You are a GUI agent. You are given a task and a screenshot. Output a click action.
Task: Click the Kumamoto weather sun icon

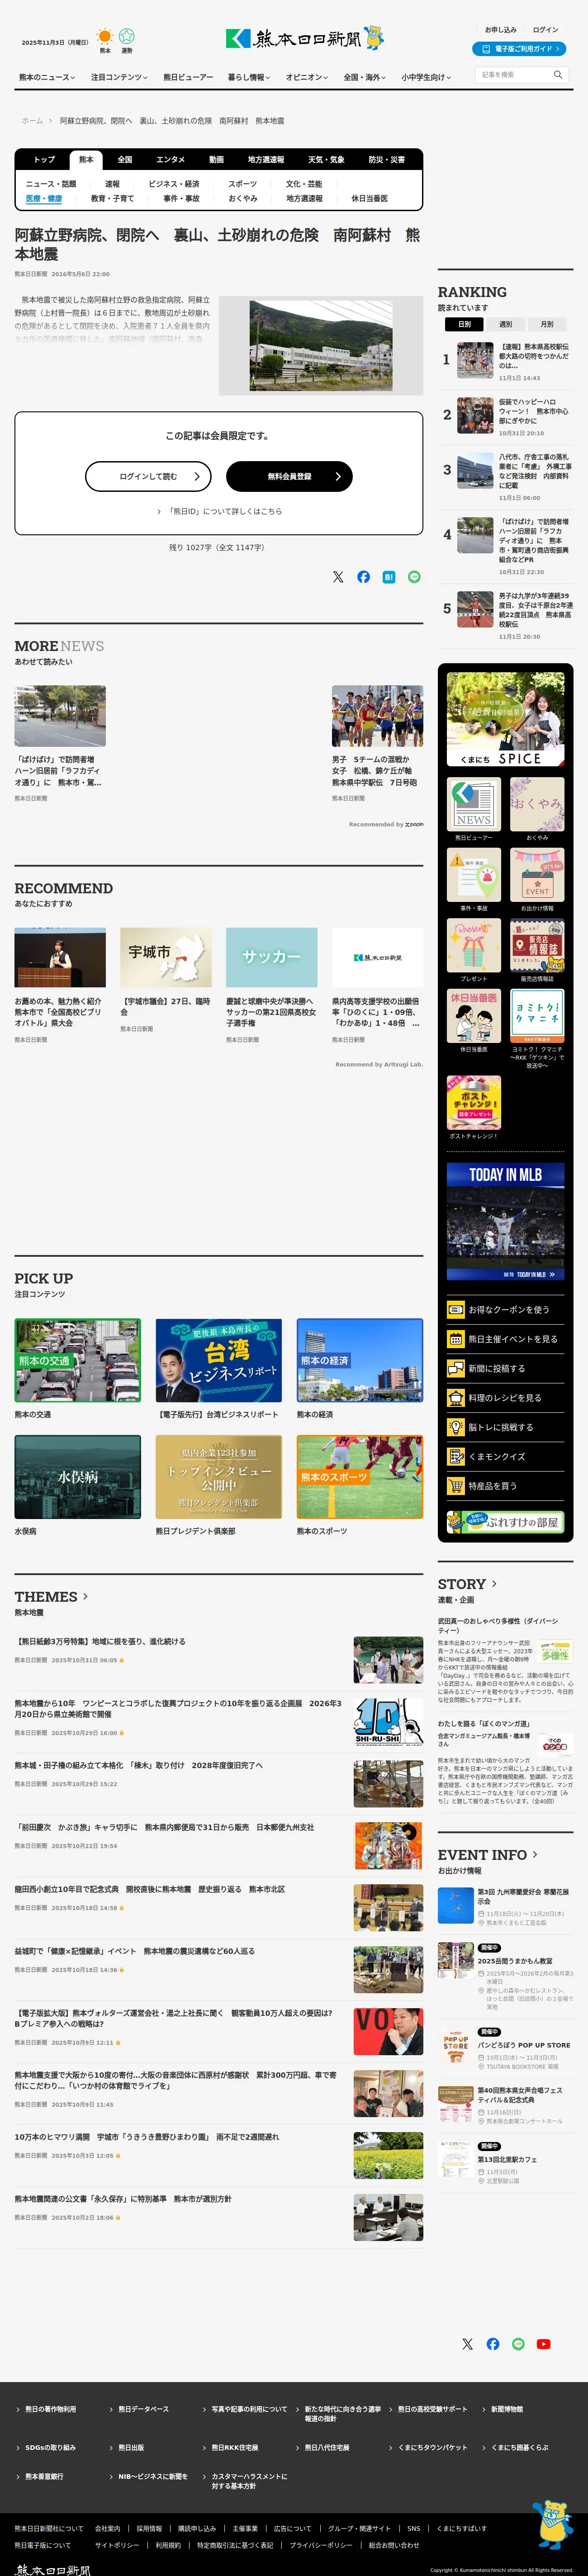105,37
